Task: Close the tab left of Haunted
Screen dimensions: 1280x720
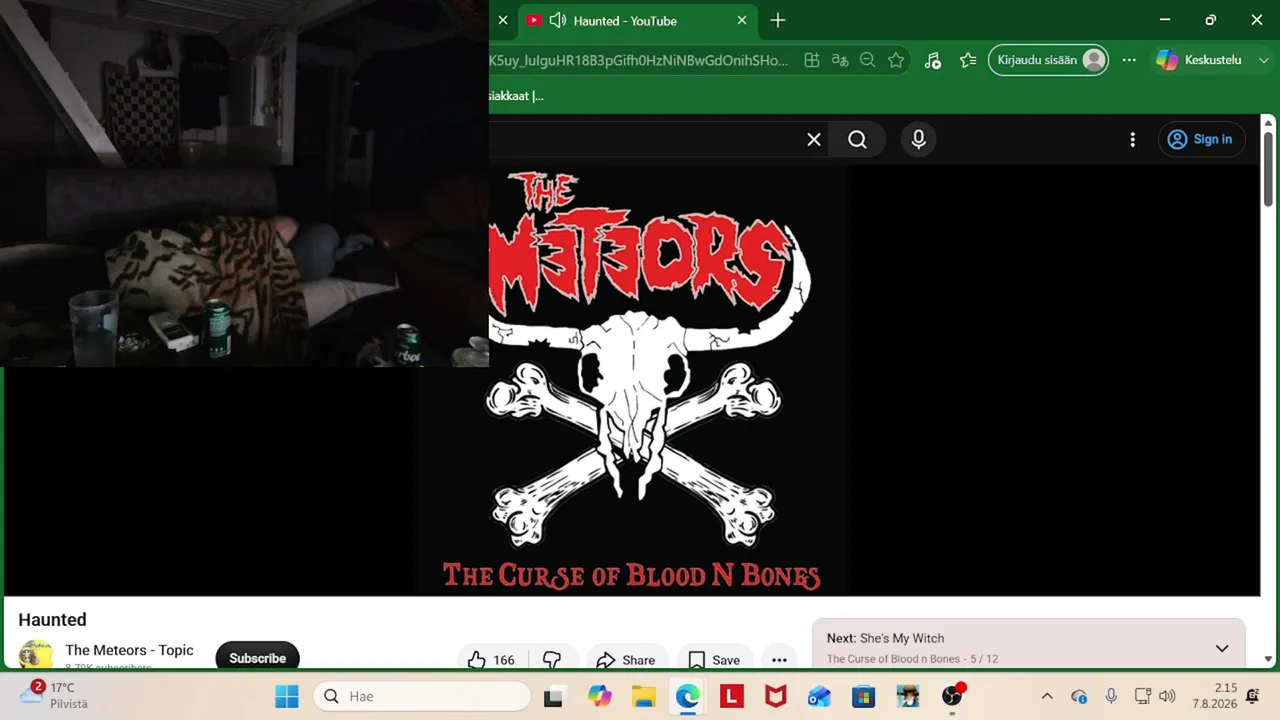Action: pyautogui.click(x=503, y=20)
